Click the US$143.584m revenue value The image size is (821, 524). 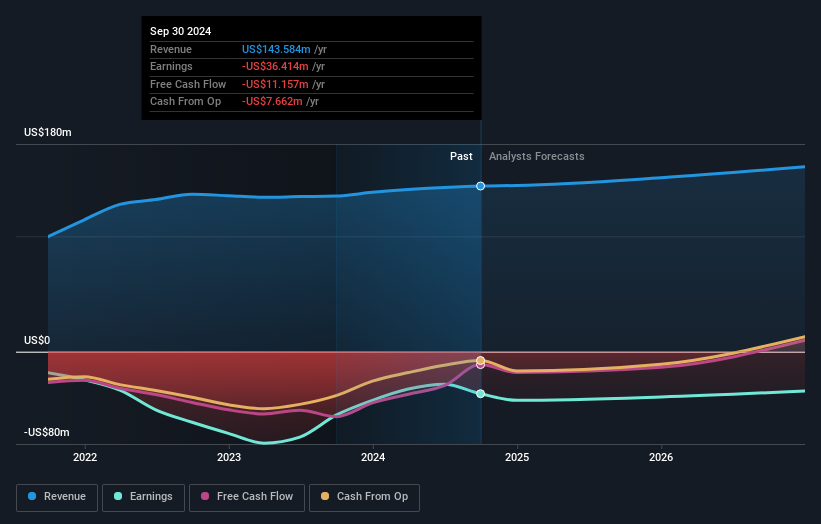click(276, 49)
